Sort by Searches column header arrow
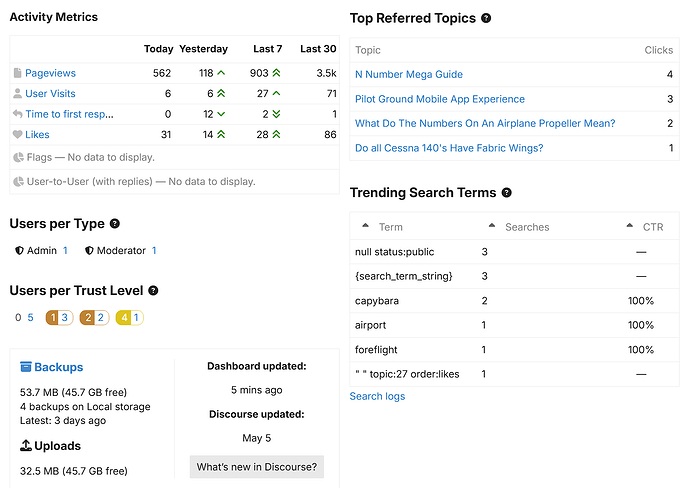 click(492, 226)
